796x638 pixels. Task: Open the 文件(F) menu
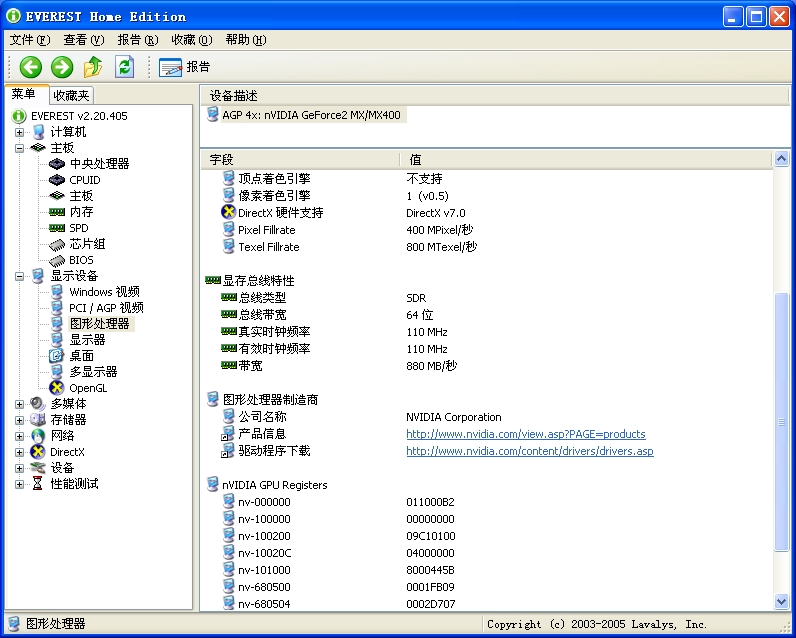click(29, 40)
